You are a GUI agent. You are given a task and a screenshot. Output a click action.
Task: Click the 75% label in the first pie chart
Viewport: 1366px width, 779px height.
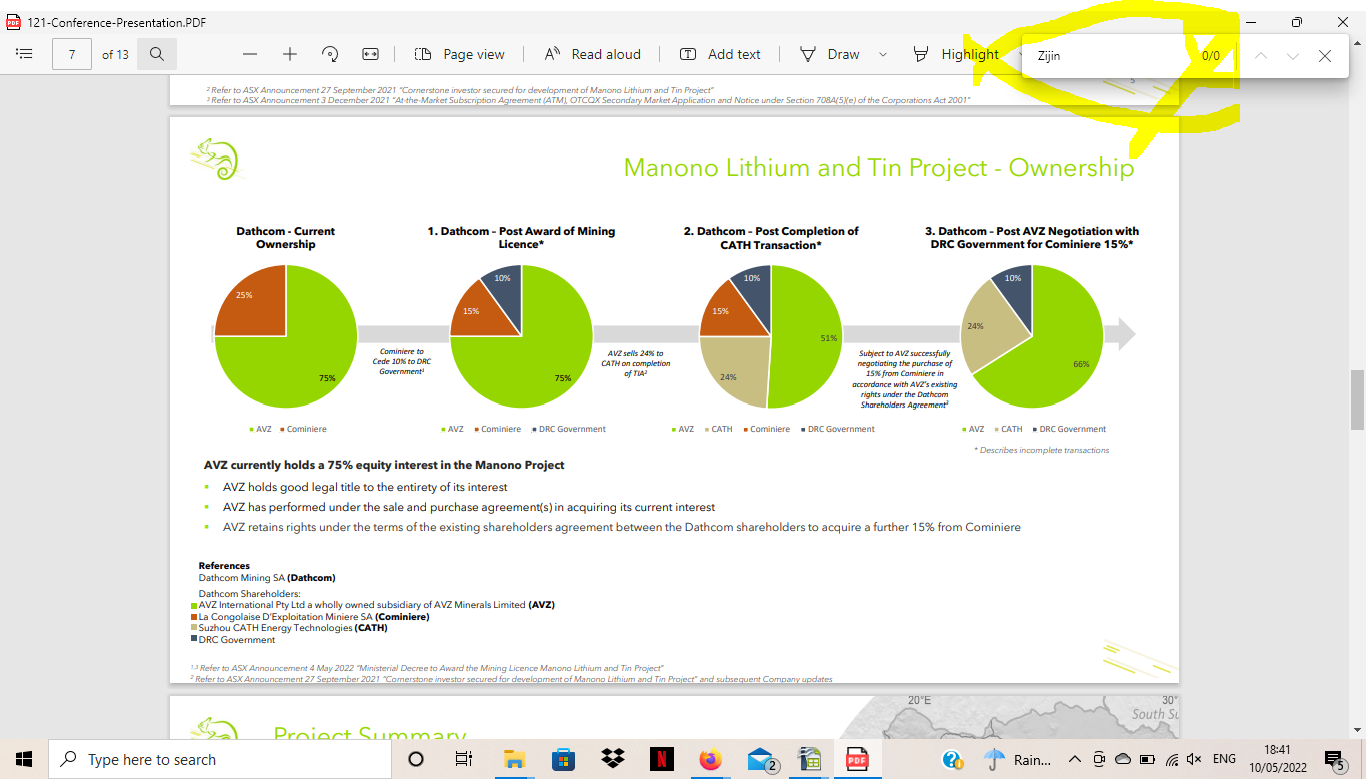[328, 378]
